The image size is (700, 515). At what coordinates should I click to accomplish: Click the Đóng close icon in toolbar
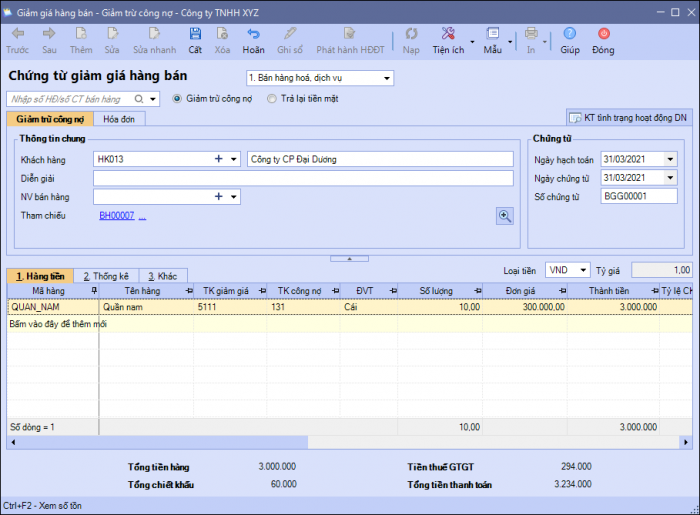pyautogui.click(x=603, y=35)
